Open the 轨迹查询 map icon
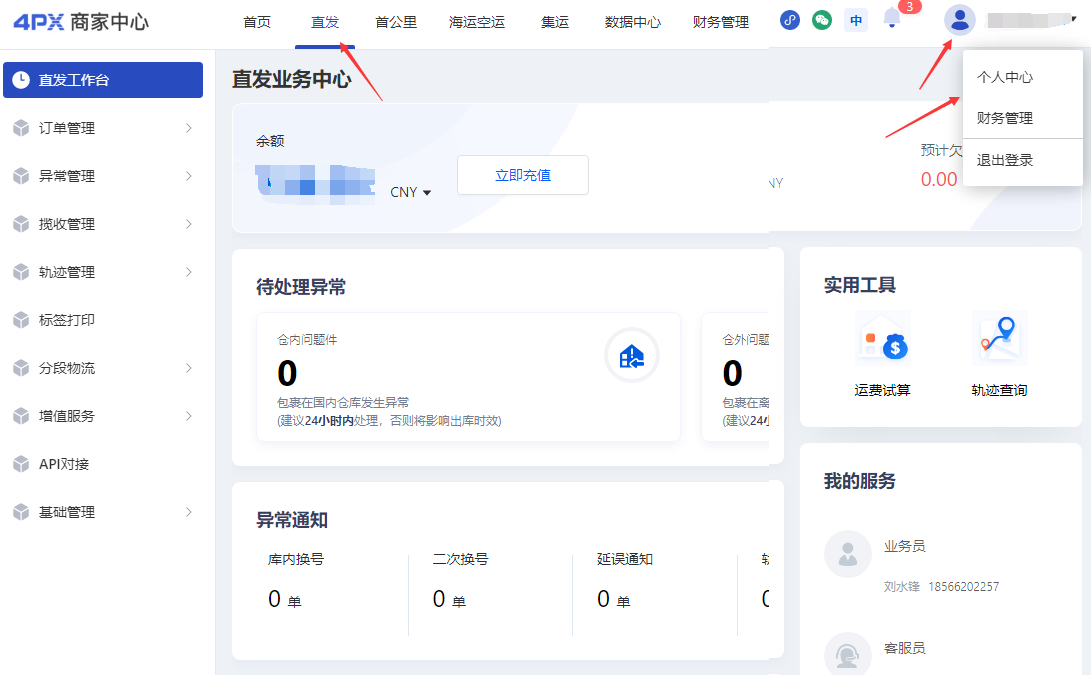 (x=999, y=338)
